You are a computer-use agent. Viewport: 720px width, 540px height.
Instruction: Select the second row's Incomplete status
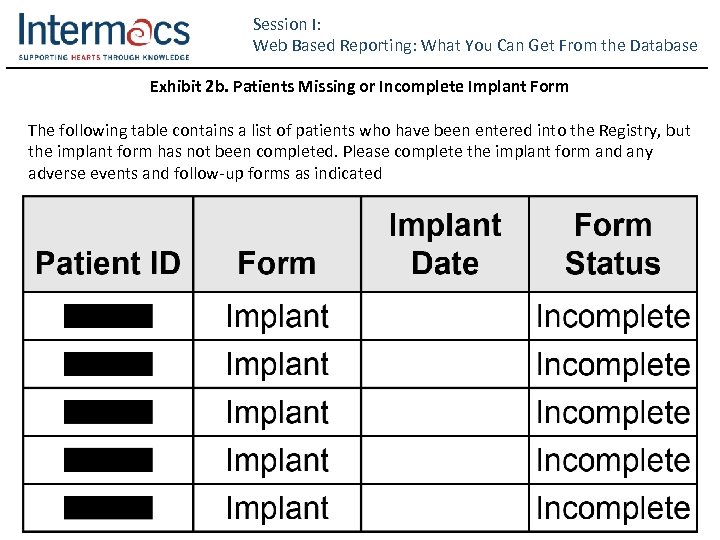[x=613, y=364]
